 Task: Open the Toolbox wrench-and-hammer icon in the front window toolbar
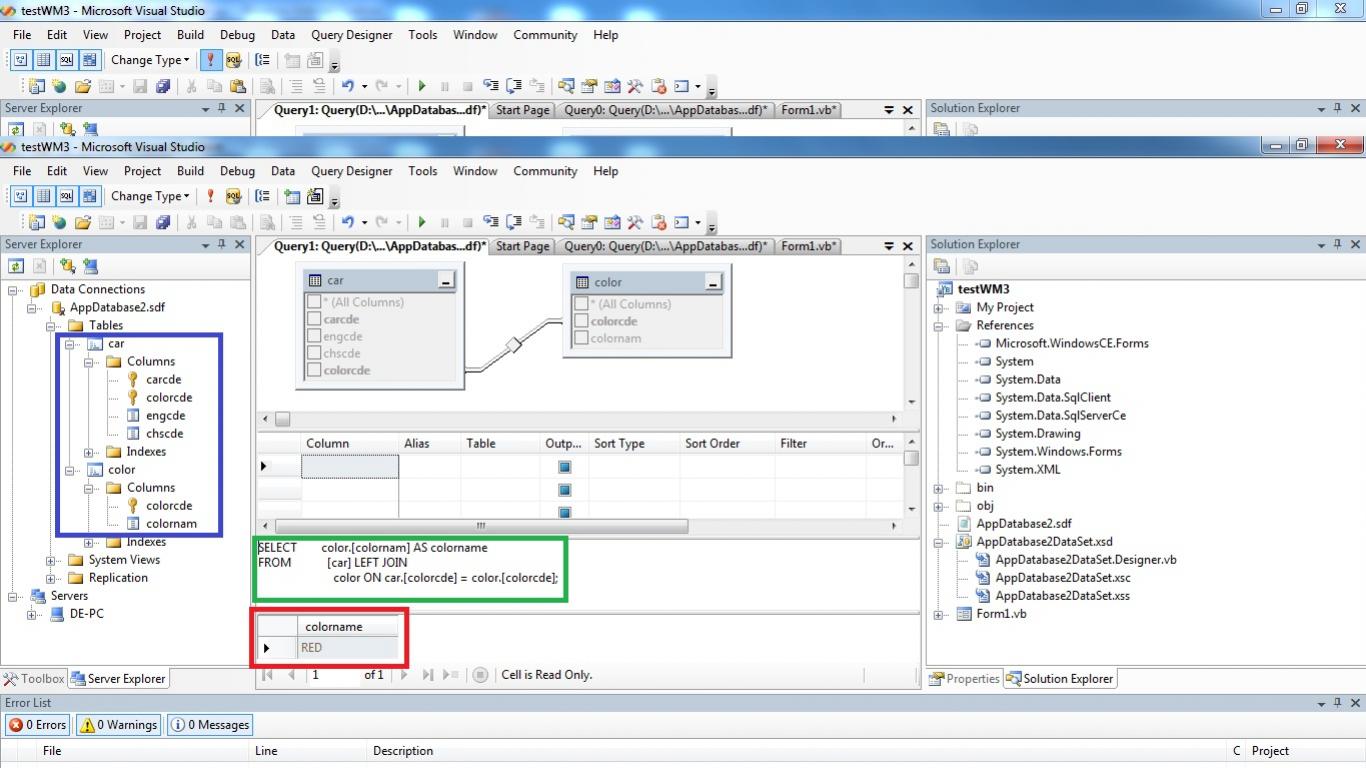[x=635, y=222]
